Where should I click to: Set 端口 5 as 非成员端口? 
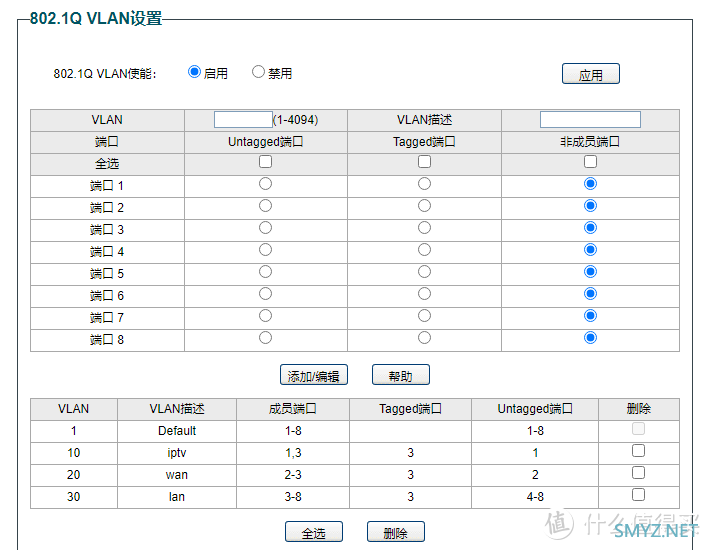[590, 272]
